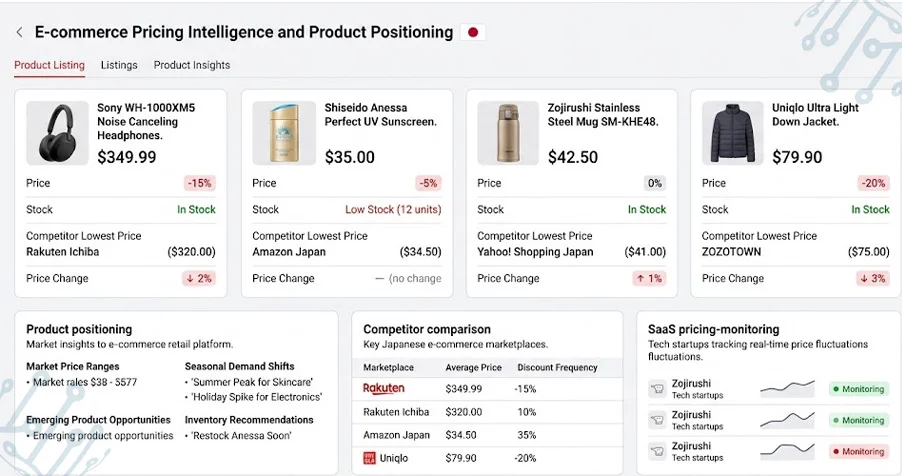
Task: Open the Shiseido Anessa sunscreen thumbnail
Action: [284, 133]
